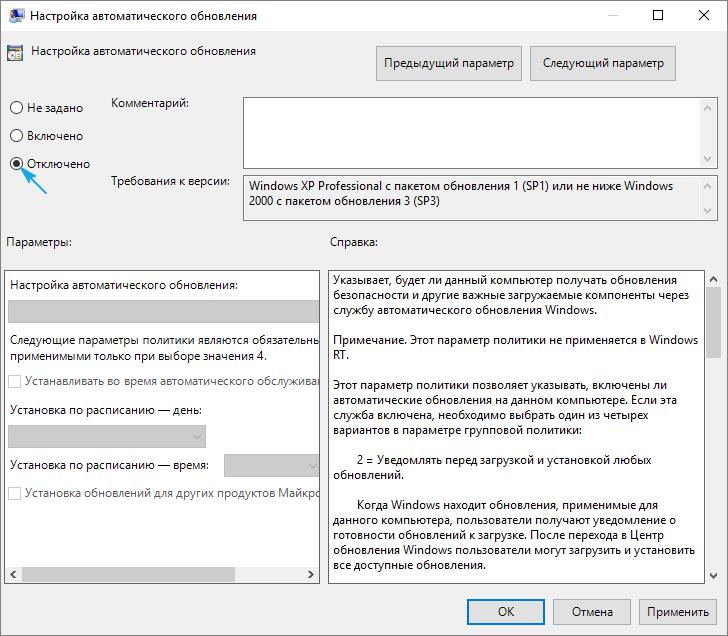Open the scheduled install day dropdown
The height and width of the screenshot is (636, 728).
tap(107, 437)
